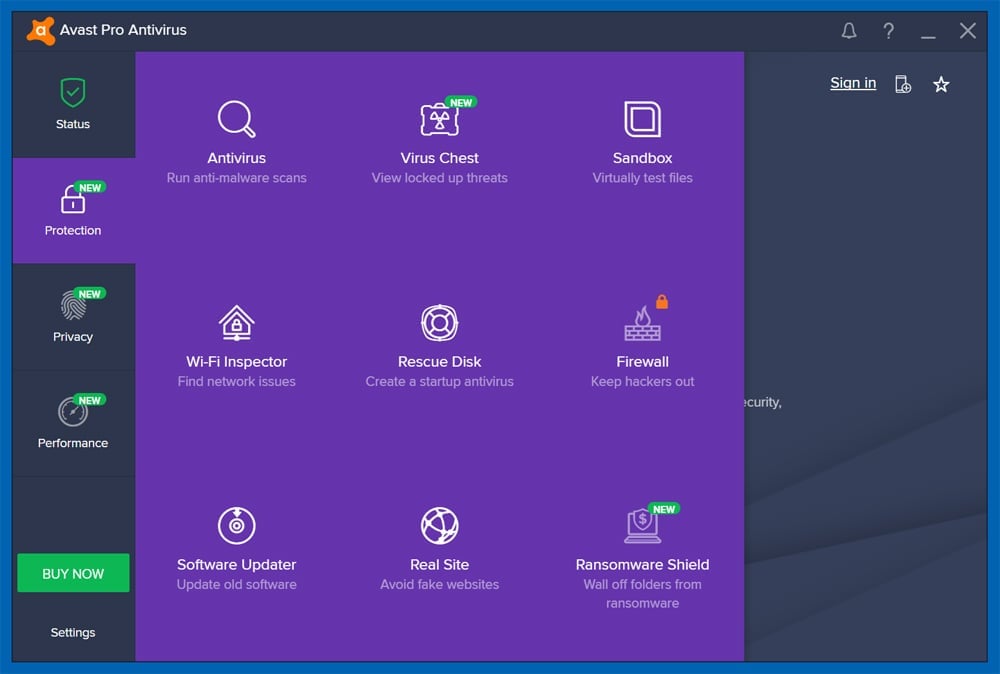Click the Sign in link

pos(853,83)
